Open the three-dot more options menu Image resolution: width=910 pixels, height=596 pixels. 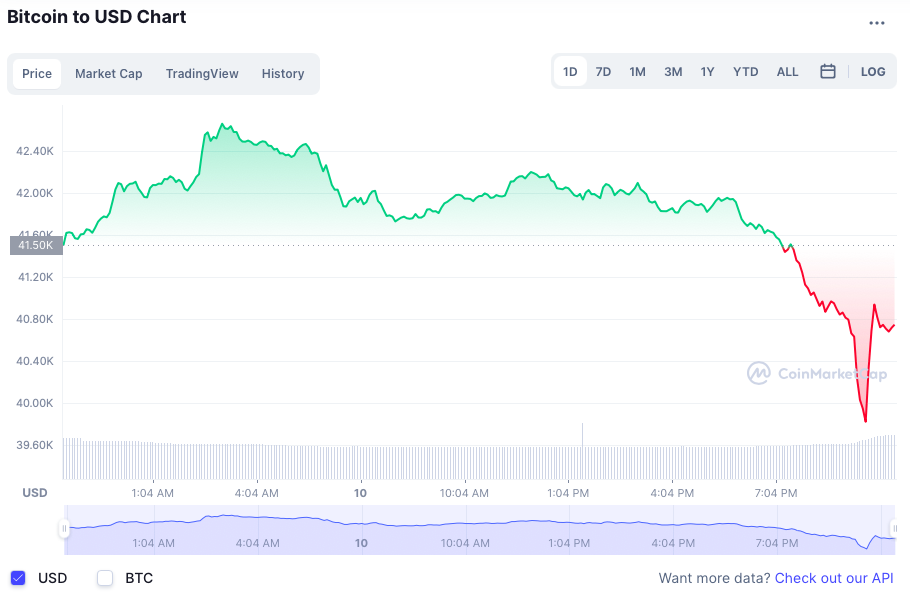point(877,23)
